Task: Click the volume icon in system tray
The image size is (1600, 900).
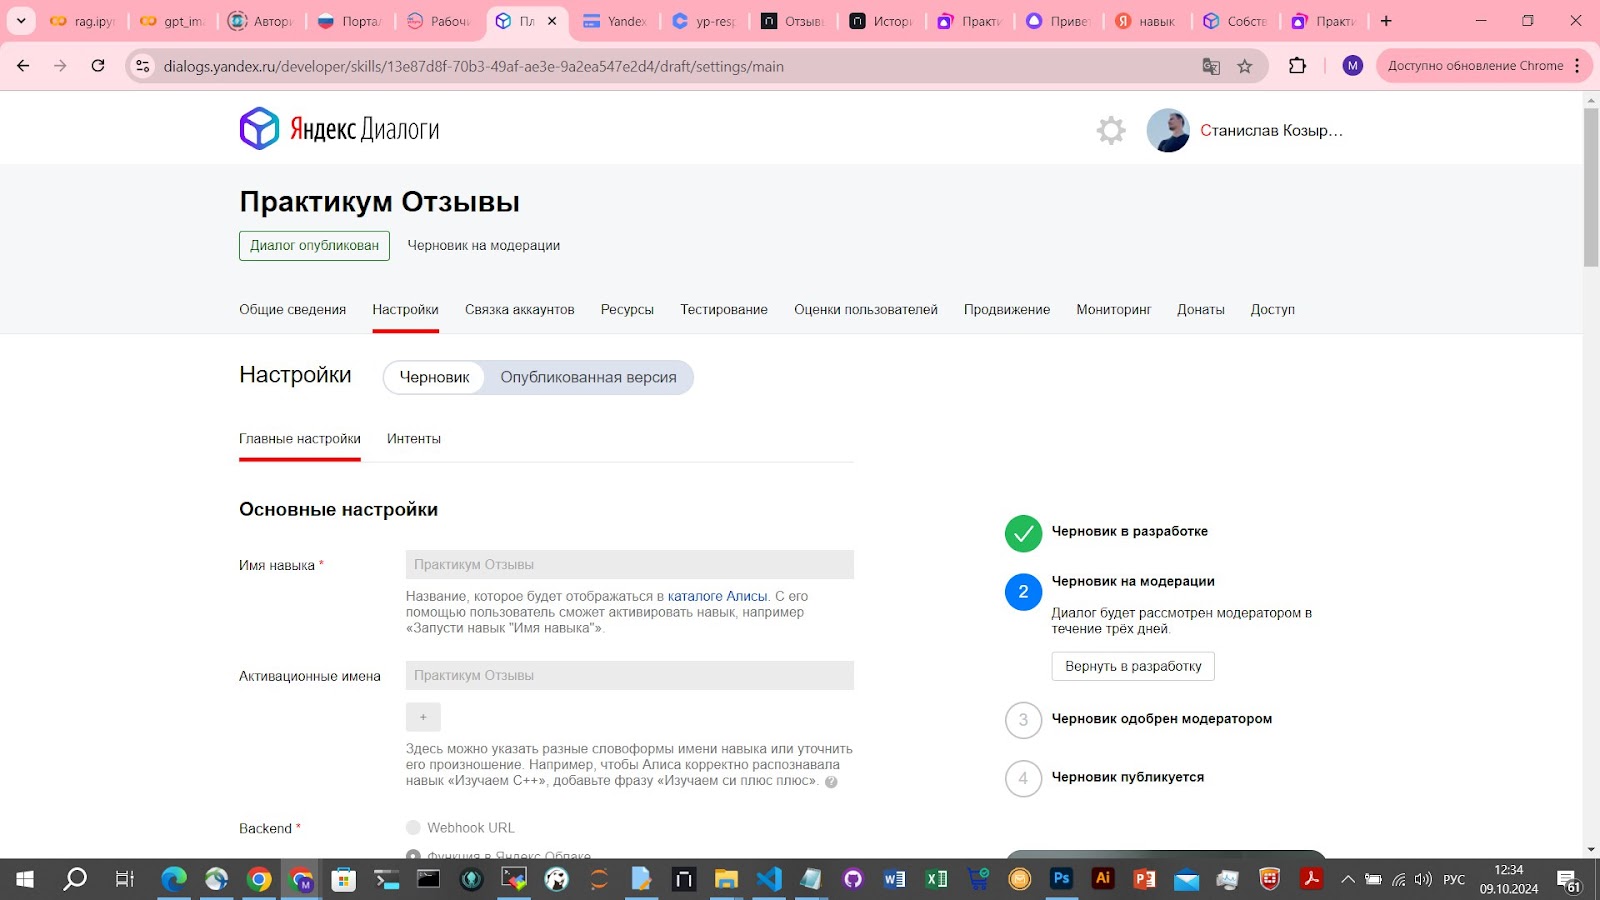Action: 1423,880
